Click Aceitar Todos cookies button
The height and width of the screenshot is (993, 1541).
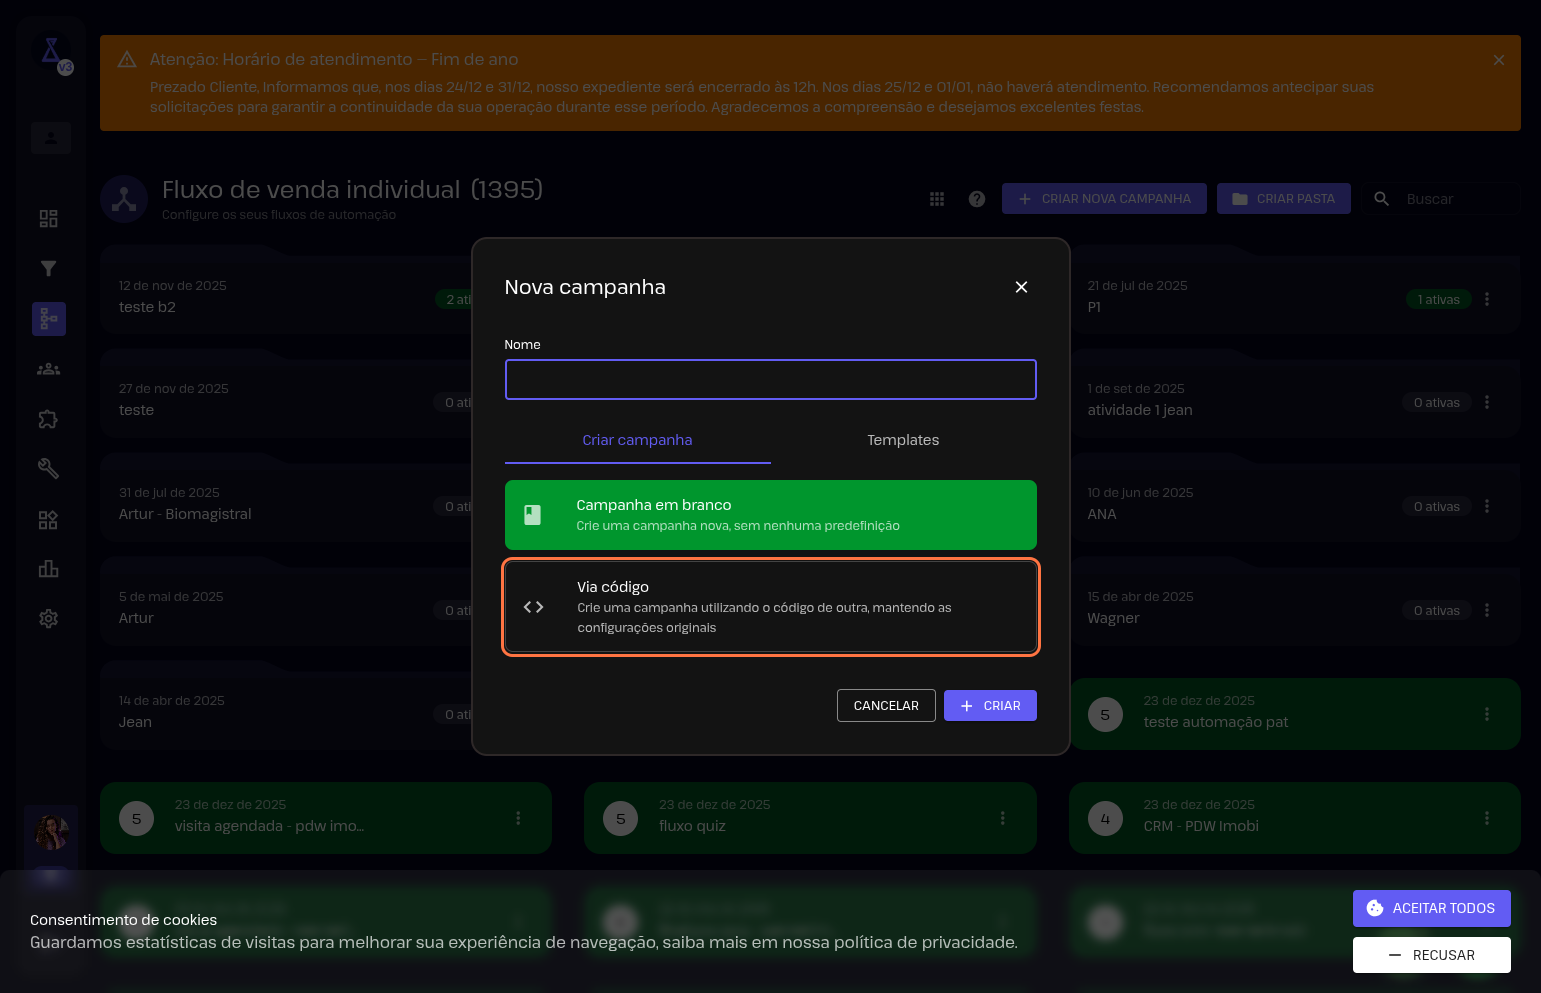click(1431, 908)
